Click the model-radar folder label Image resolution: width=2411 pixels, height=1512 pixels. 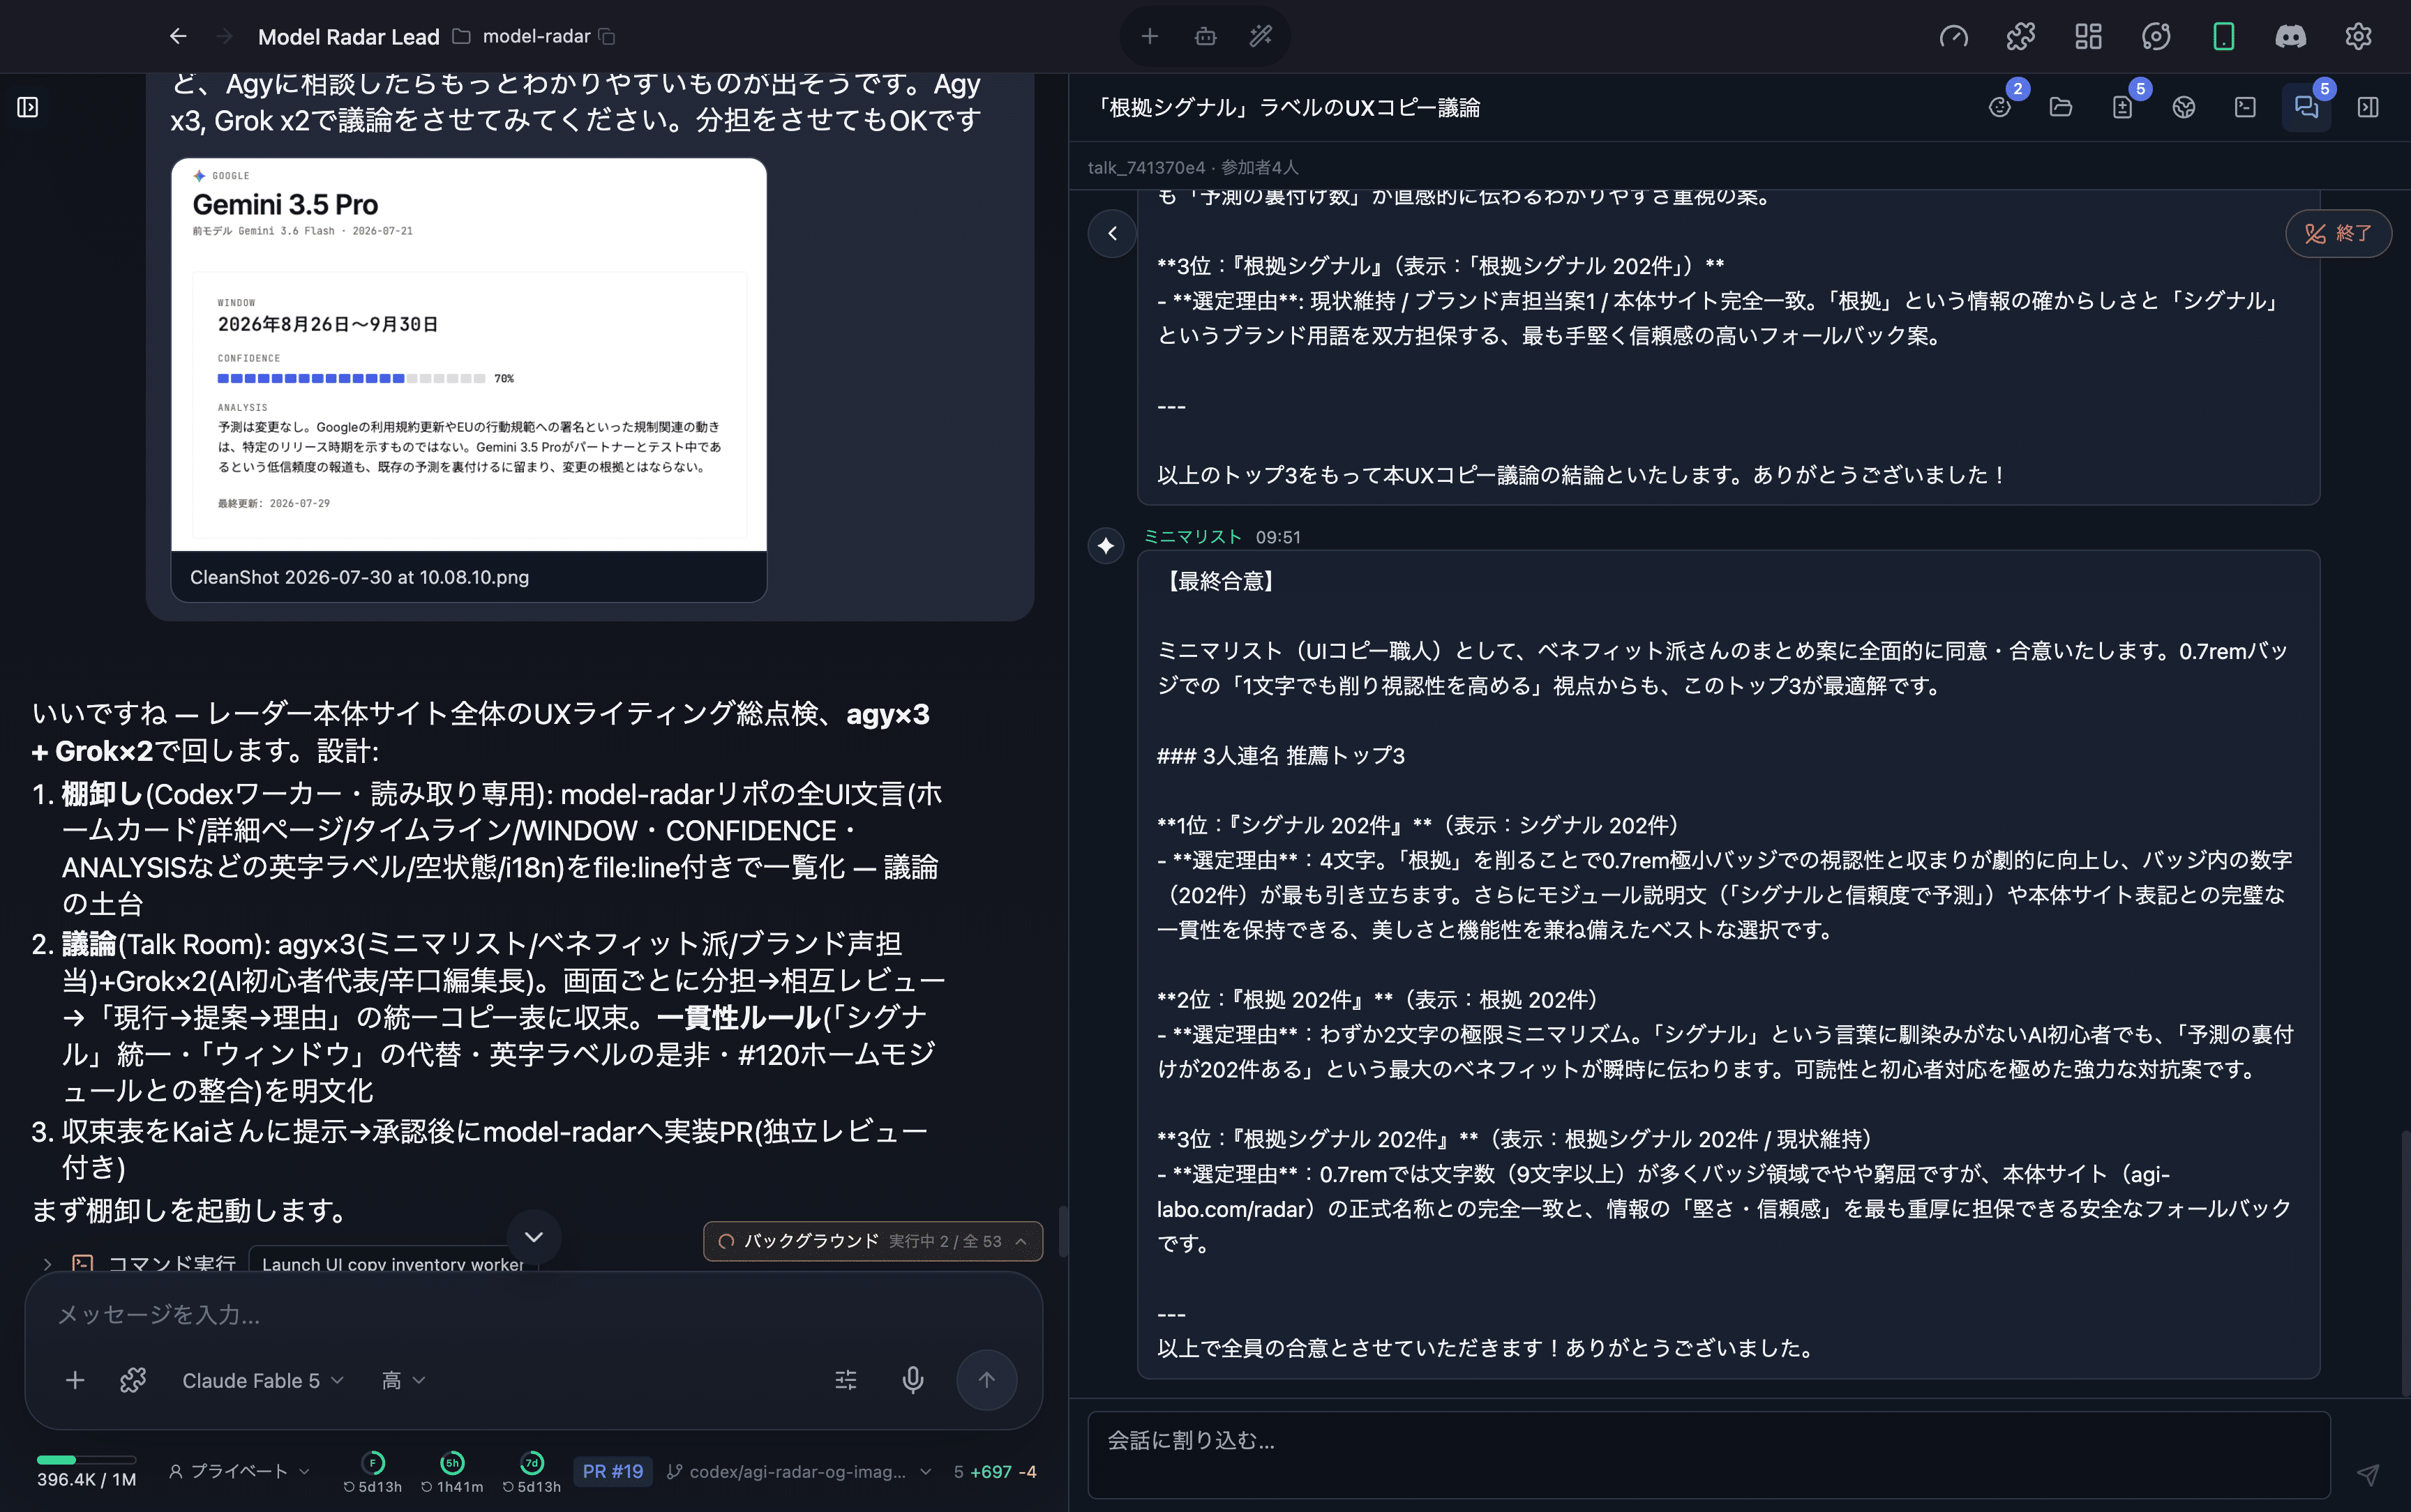[536, 36]
